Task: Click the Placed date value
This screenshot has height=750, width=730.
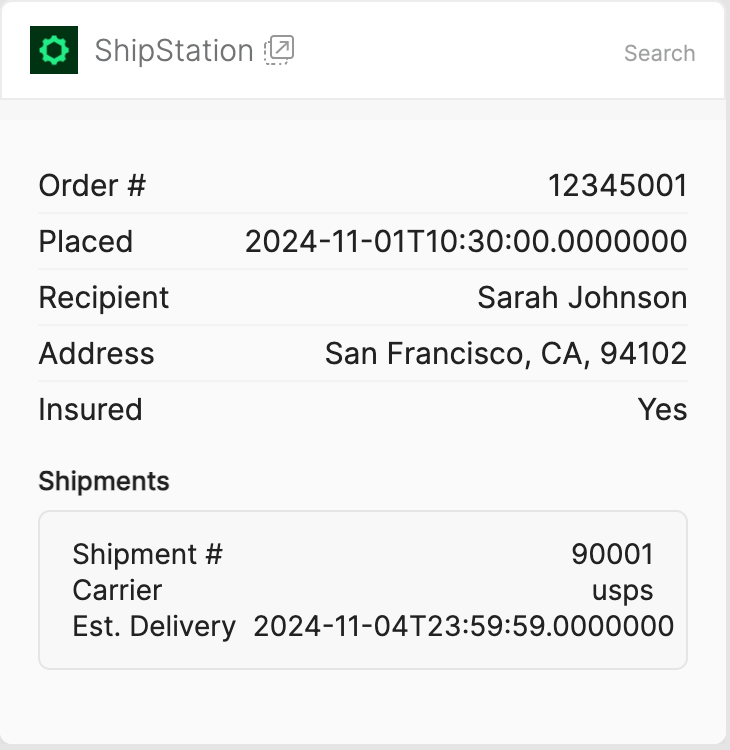Action: click(x=466, y=241)
